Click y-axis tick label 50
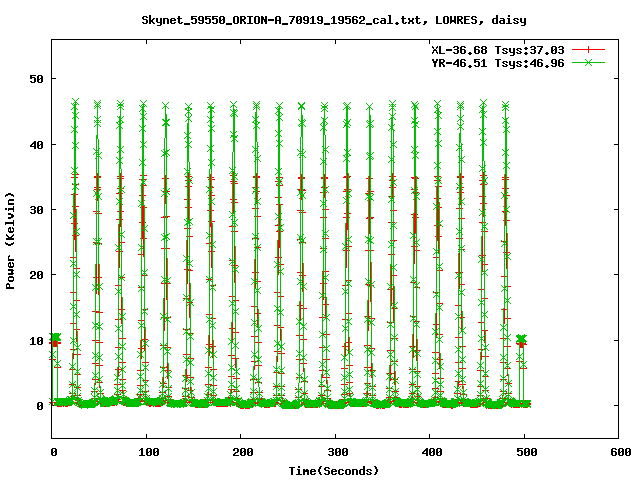The image size is (640, 480). pyautogui.click(x=36, y=79)
